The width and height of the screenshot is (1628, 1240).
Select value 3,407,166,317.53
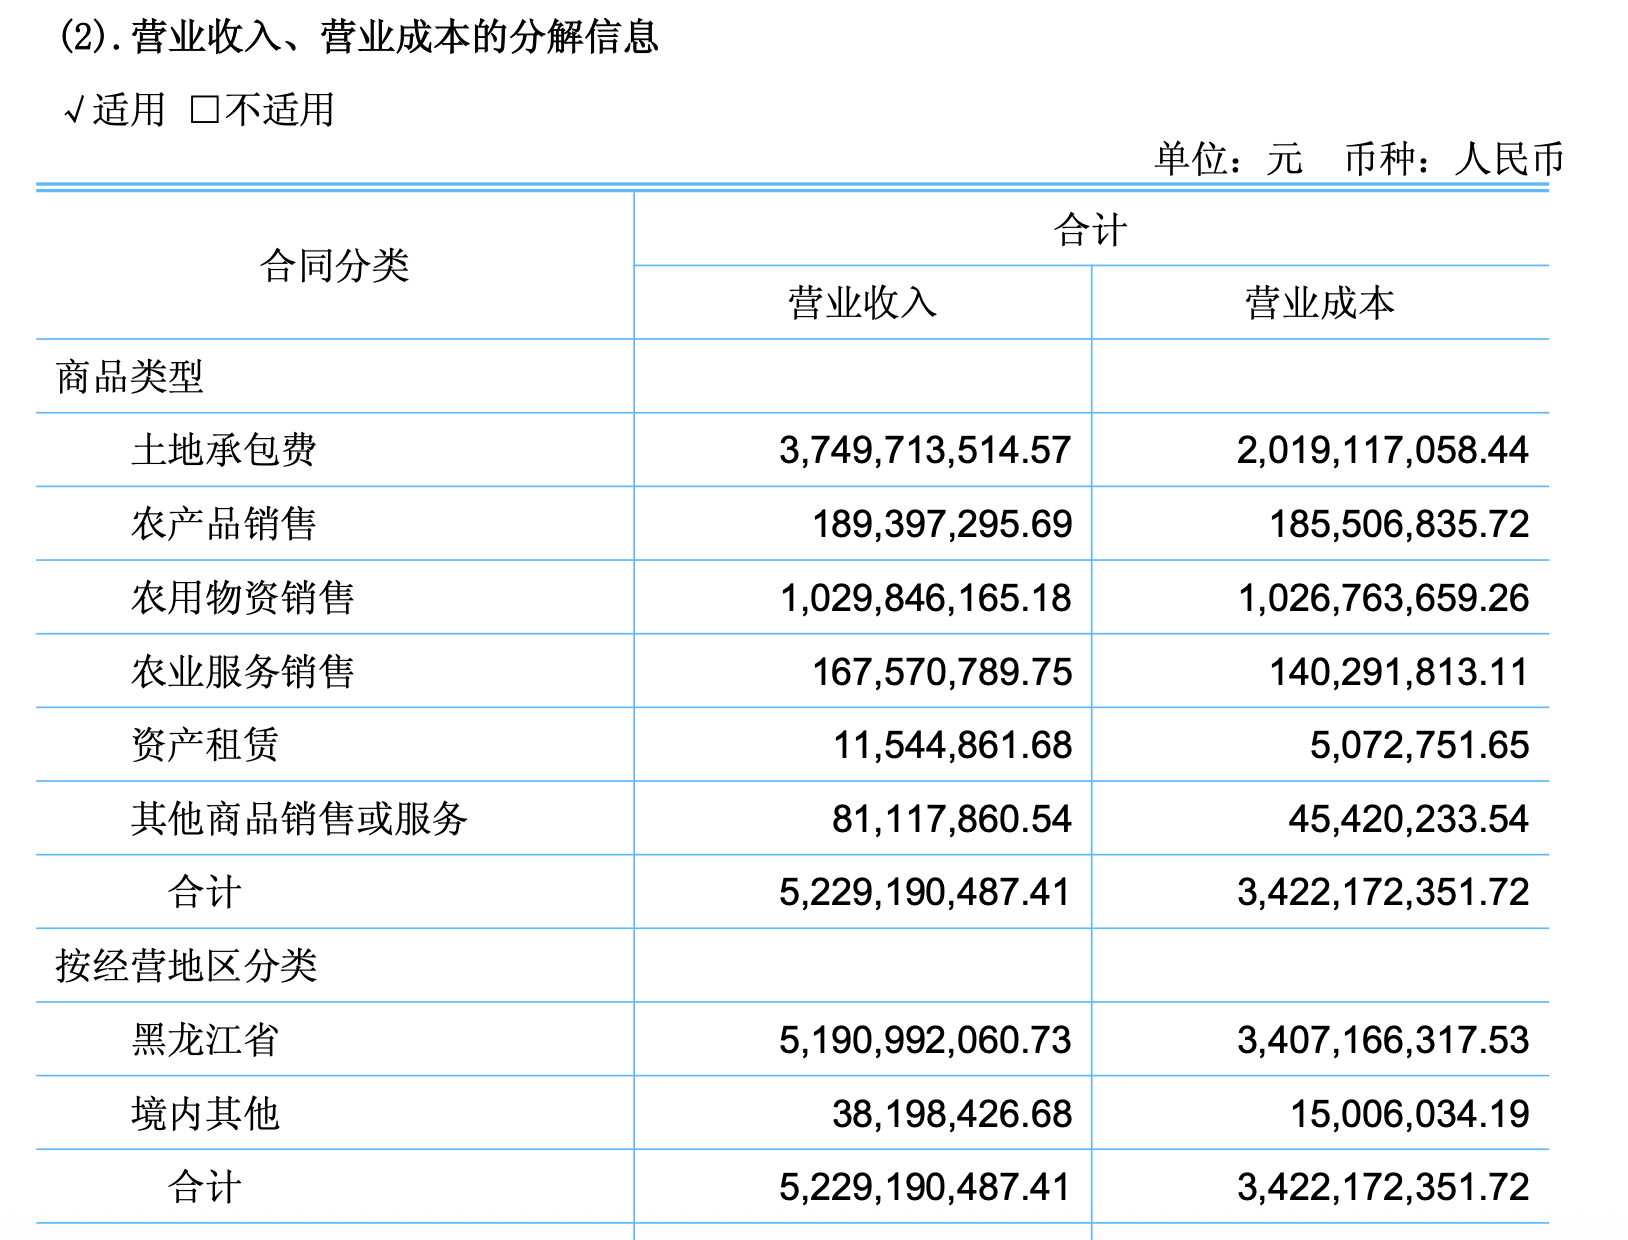1383,1040
